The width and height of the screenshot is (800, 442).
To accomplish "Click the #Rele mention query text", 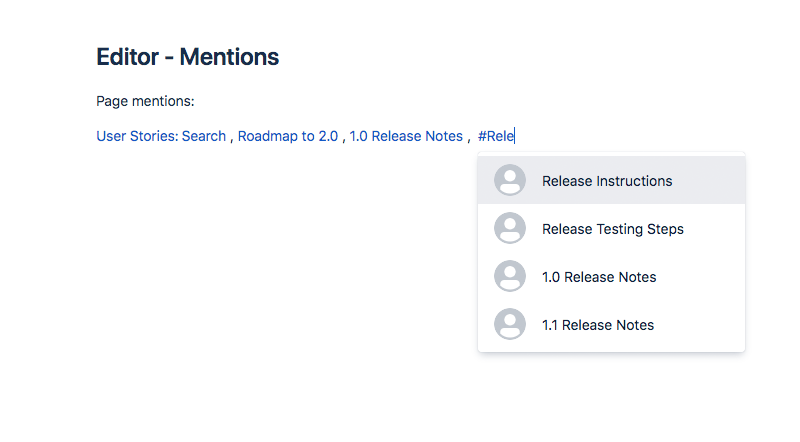I will point(496,136).
